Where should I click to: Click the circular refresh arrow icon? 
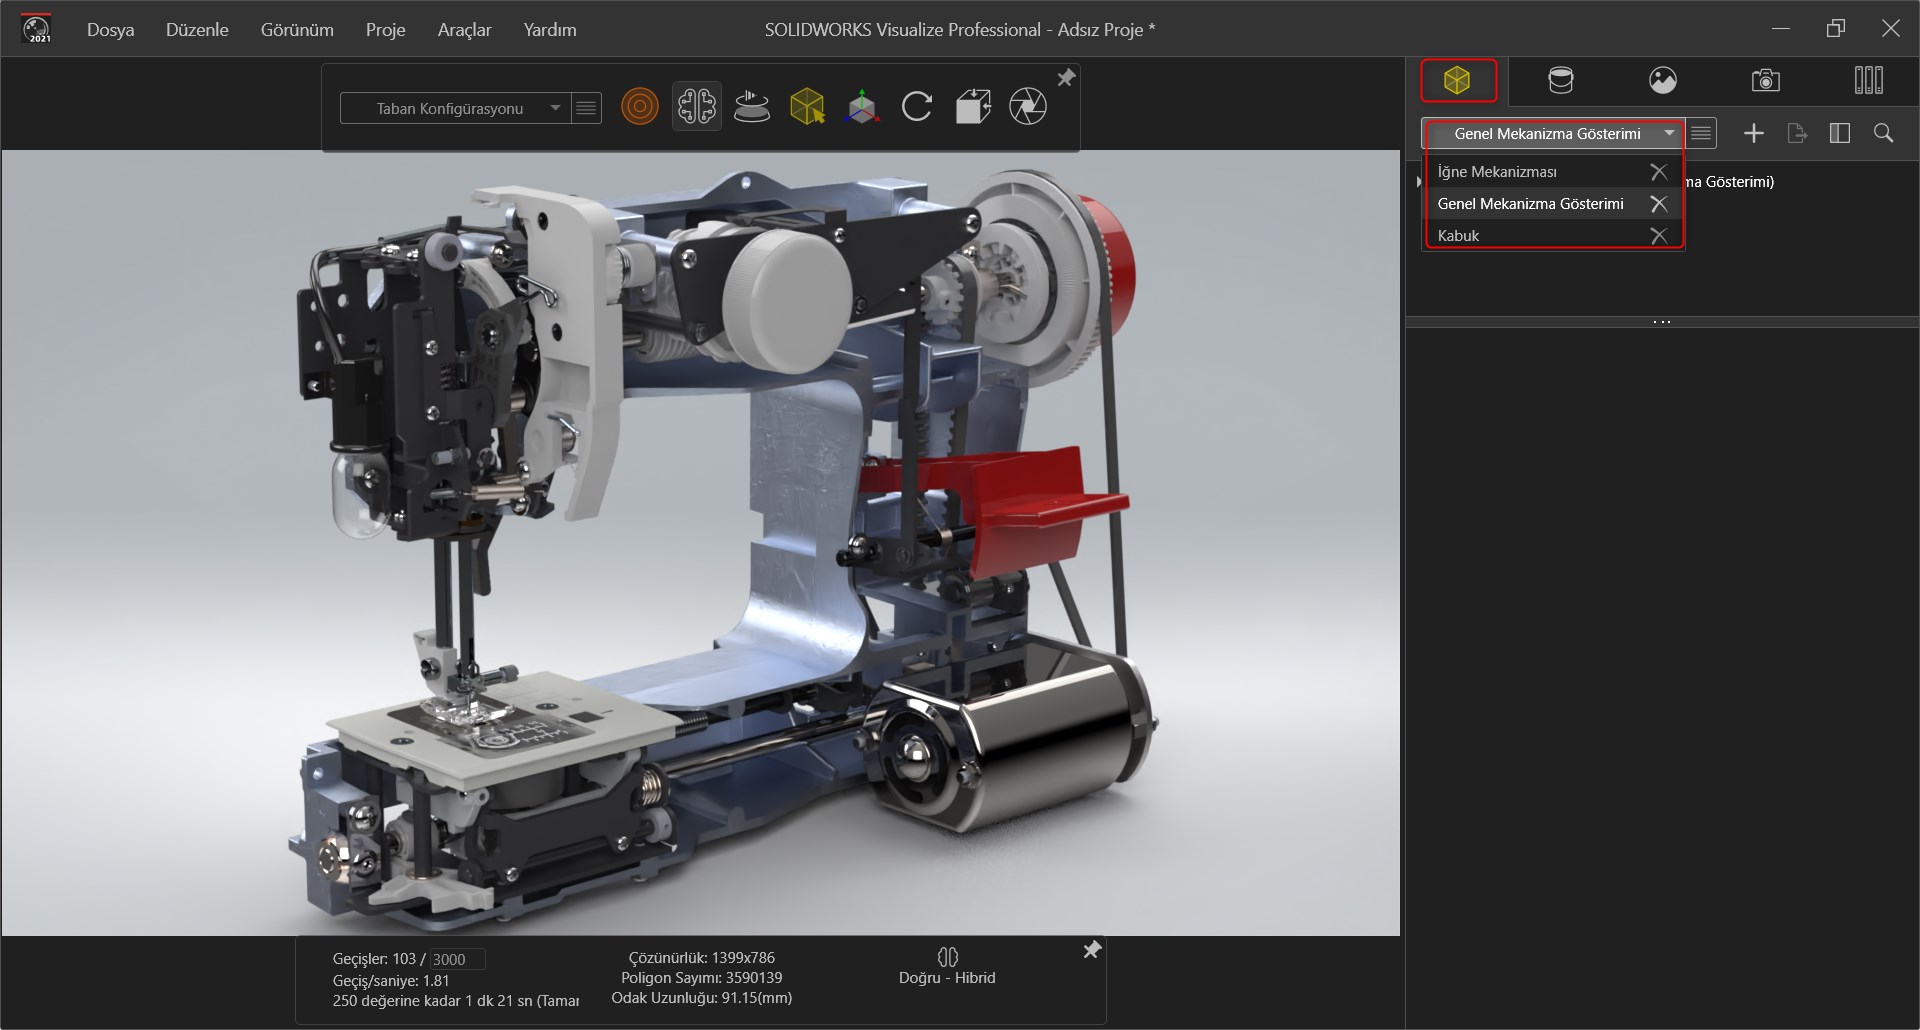pyautogui.click(x=917, y=106)
